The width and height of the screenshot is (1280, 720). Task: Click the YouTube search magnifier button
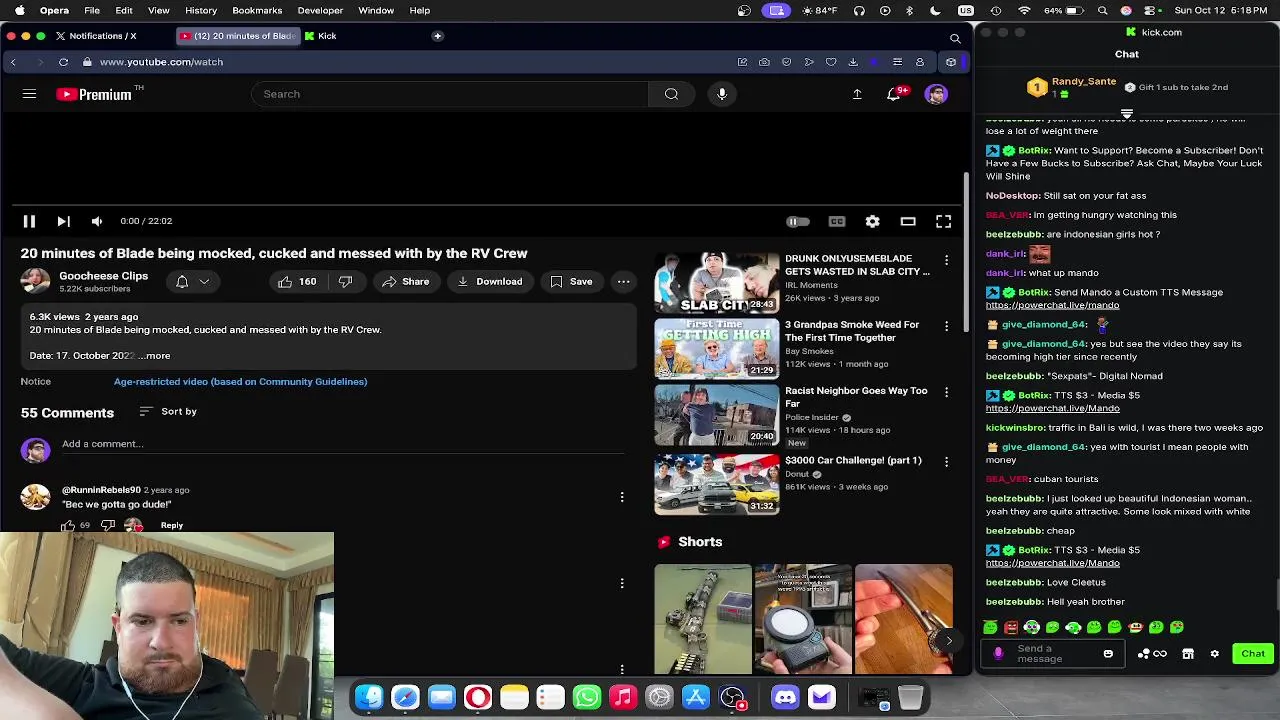(x=672, y=94)
